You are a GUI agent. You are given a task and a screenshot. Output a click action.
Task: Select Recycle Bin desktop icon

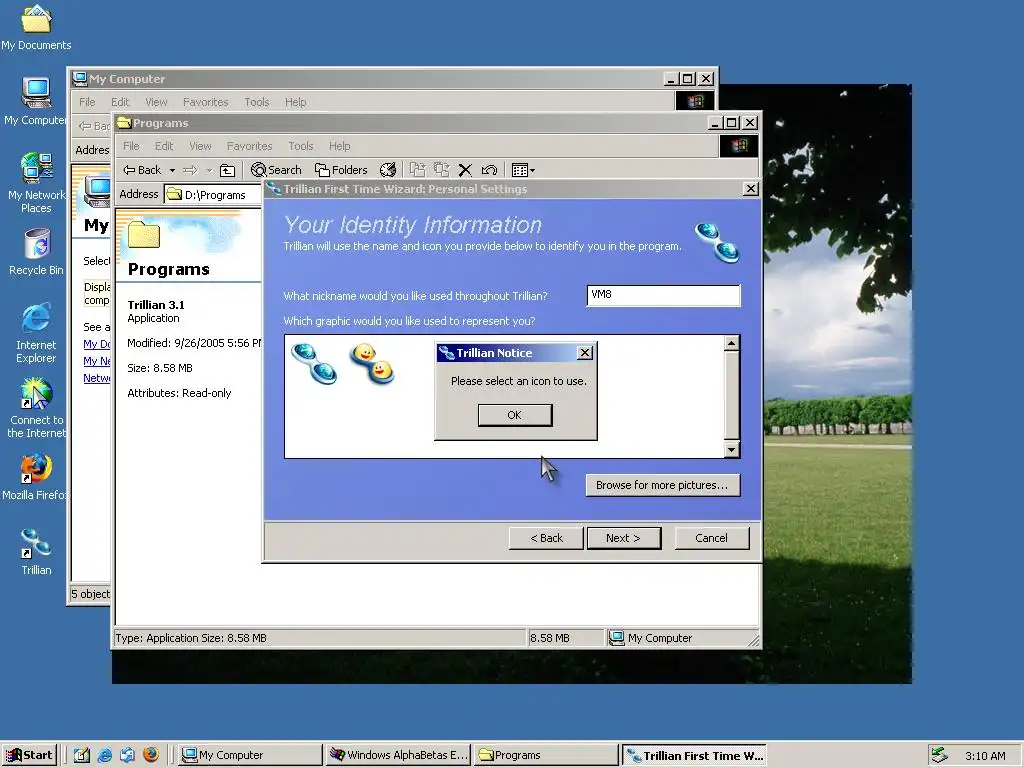pyautogui.click(x=36, y=251)
